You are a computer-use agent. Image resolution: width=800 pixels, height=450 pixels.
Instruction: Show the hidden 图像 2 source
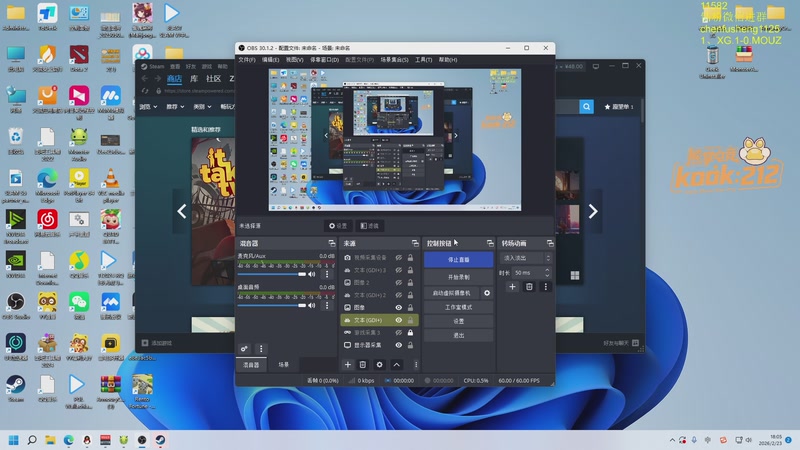tap(398, 283)
